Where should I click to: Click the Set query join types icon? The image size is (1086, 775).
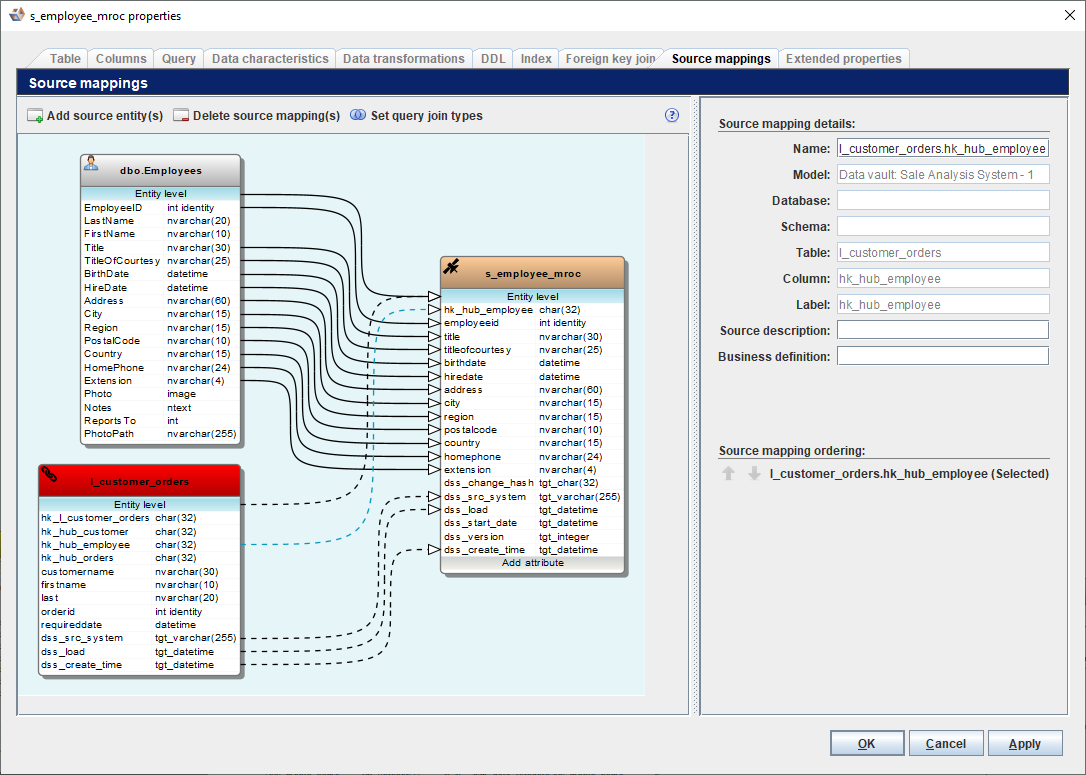point(358,116)
